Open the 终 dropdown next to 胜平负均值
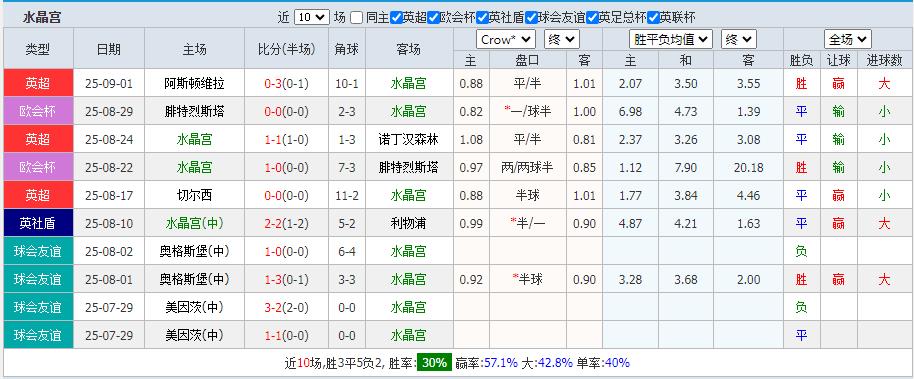Image resolution: width=914 pixels, height=379 pixels. (x=739, y=40)
